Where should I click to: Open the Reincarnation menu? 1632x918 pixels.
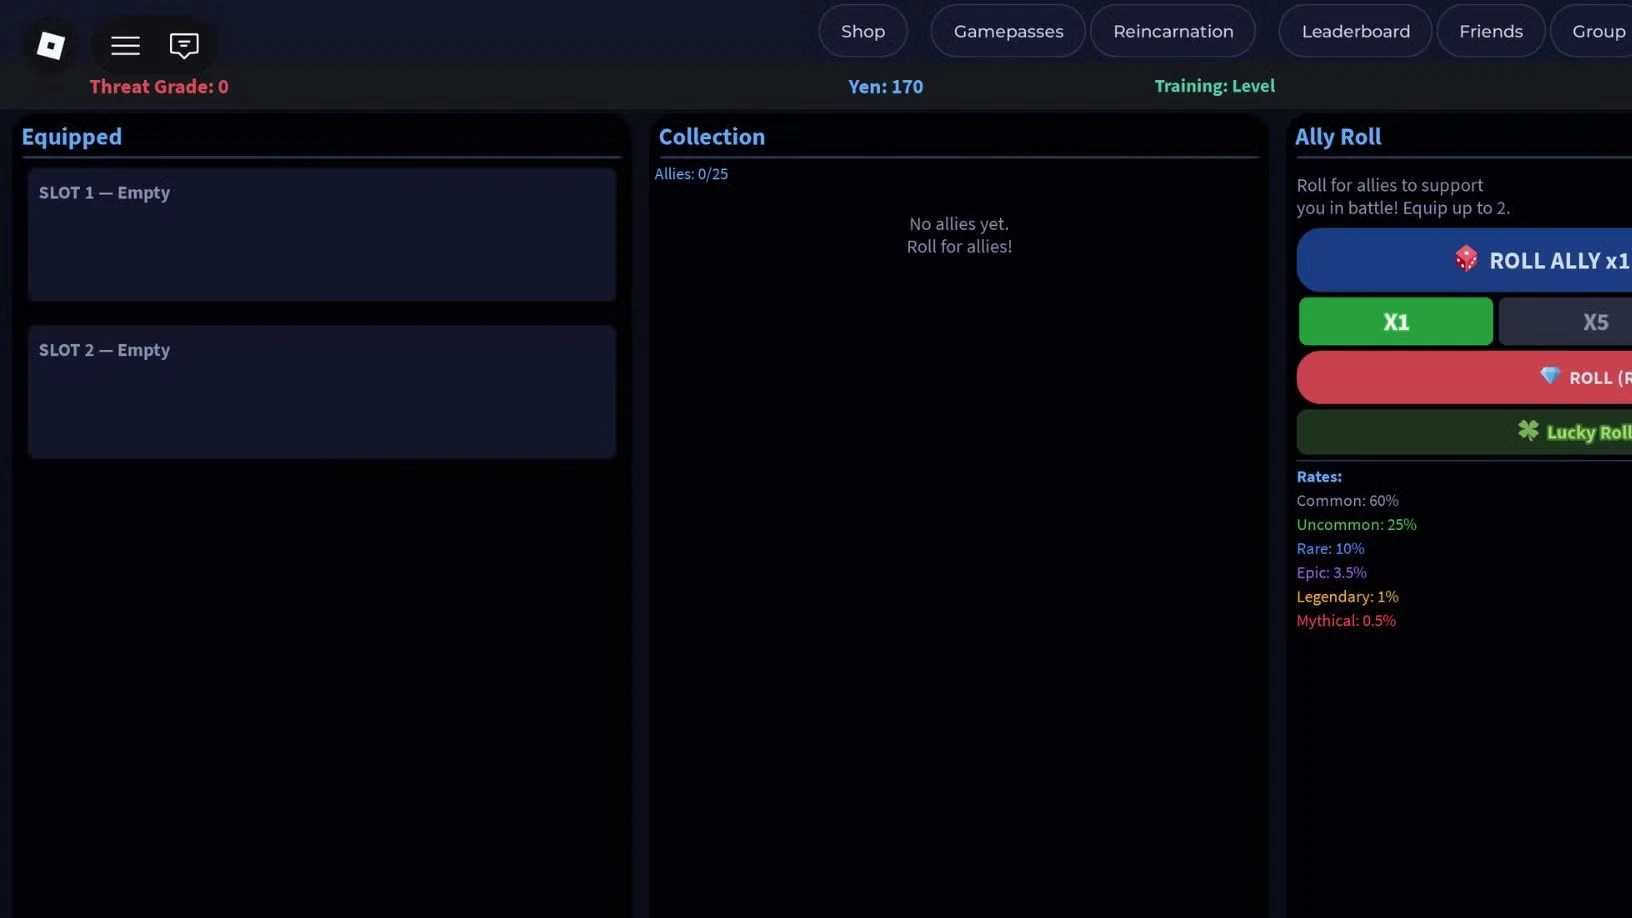coord(1173,31)
